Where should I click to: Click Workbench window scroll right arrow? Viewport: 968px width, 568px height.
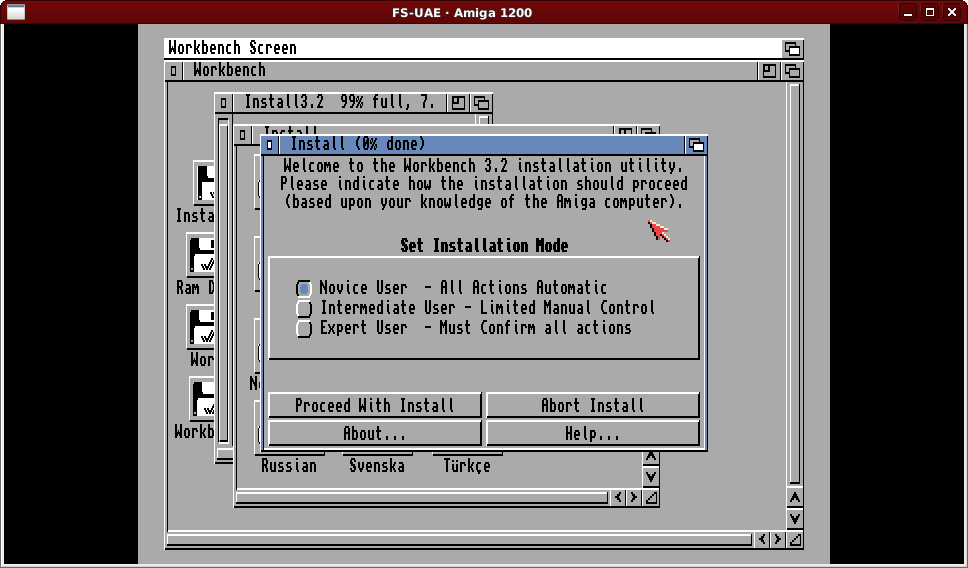tap(778, 540)
